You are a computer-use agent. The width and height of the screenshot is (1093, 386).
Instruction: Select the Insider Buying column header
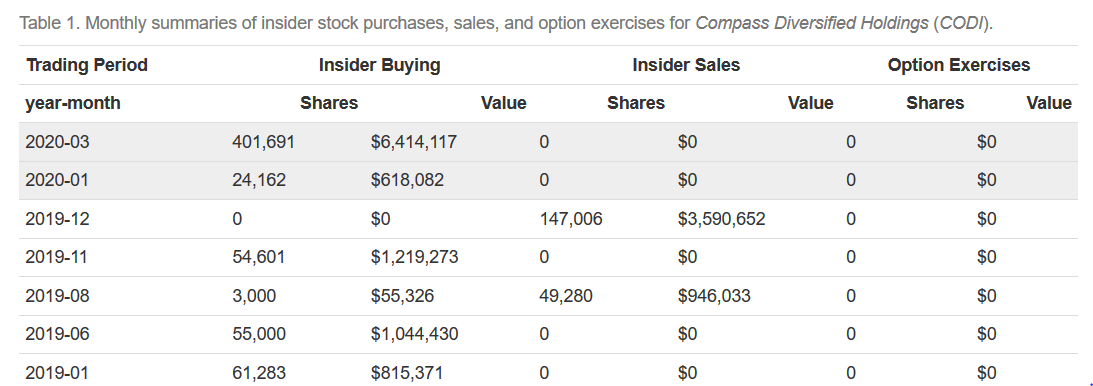click(x=379, y=65)
